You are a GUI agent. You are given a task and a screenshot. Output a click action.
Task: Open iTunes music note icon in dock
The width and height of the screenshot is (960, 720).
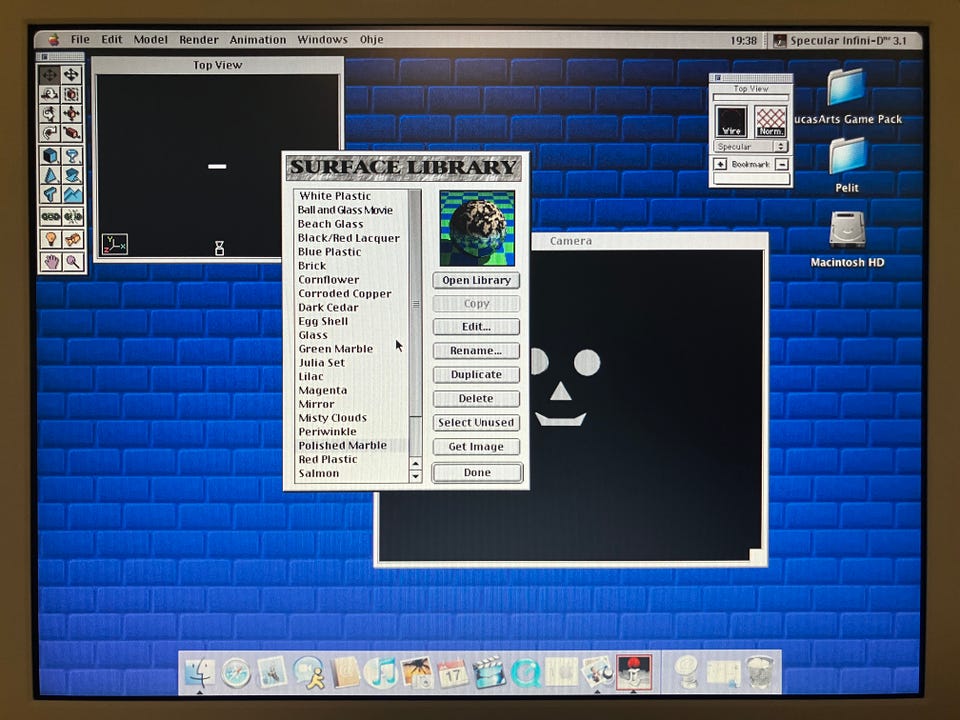[x=380, y=672]
